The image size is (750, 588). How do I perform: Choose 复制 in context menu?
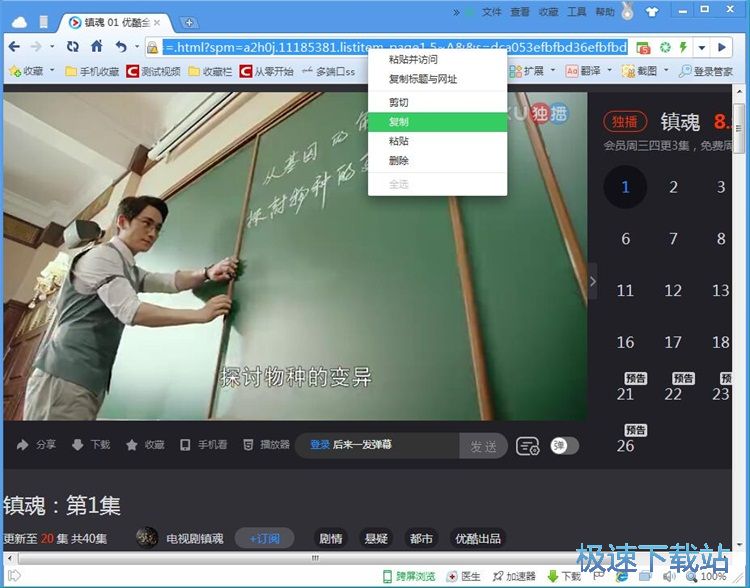tap(437, 122)
